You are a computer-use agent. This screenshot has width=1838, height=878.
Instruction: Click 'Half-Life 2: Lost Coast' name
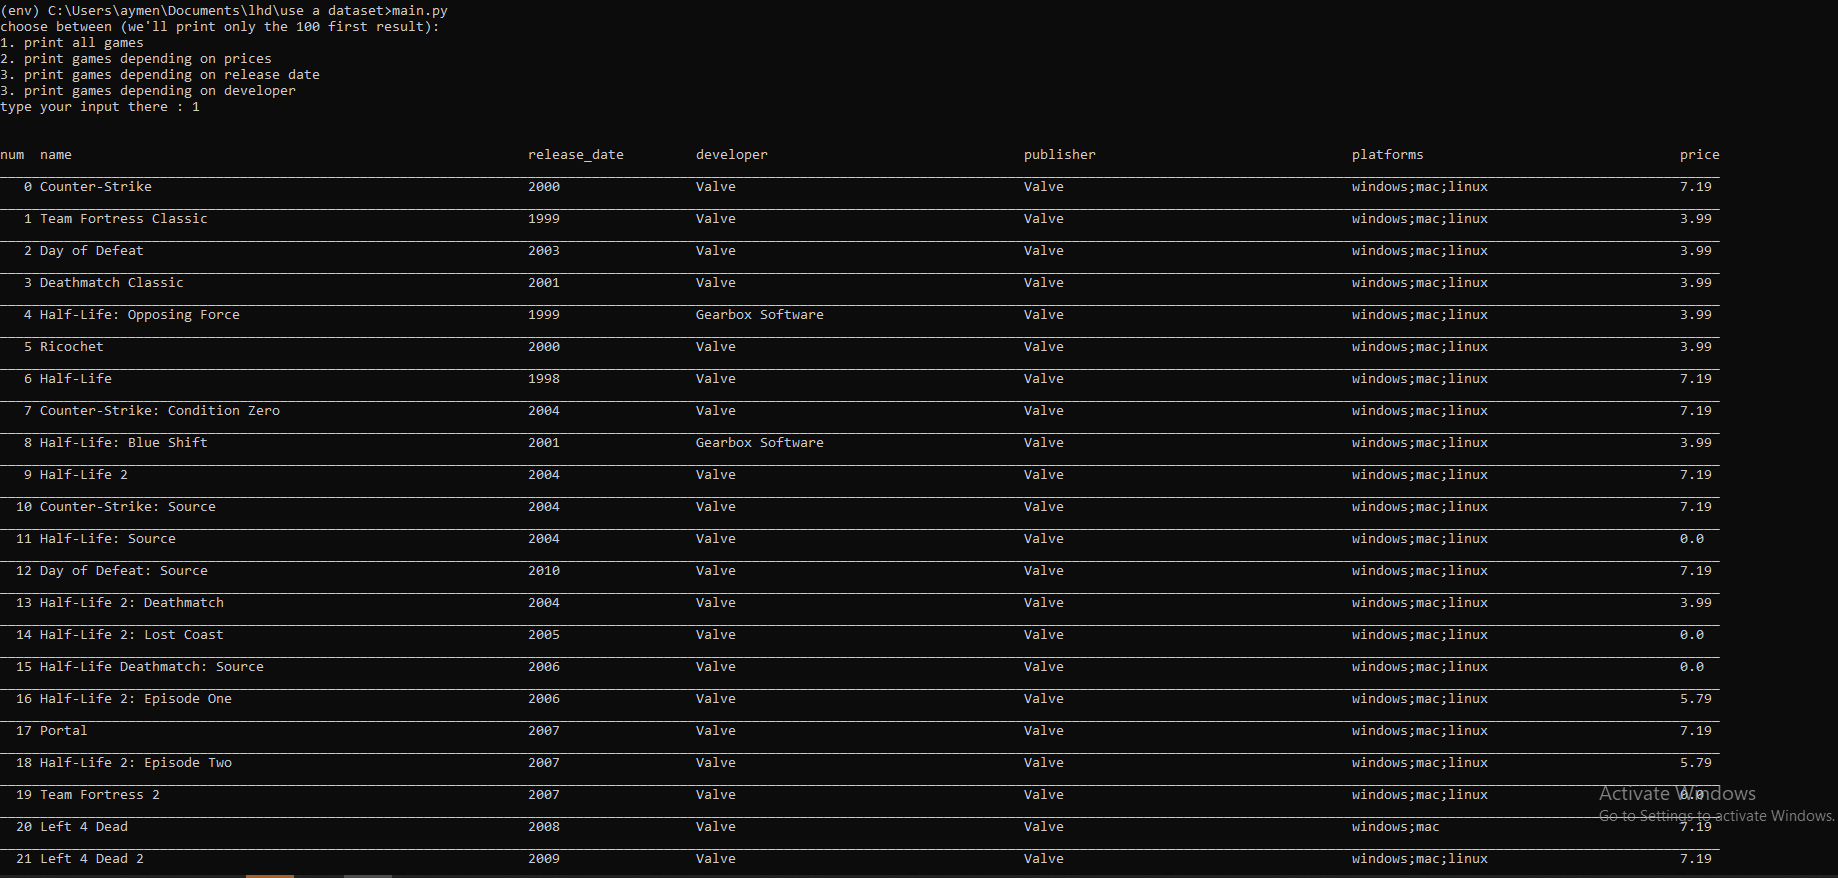coord(132,635)
